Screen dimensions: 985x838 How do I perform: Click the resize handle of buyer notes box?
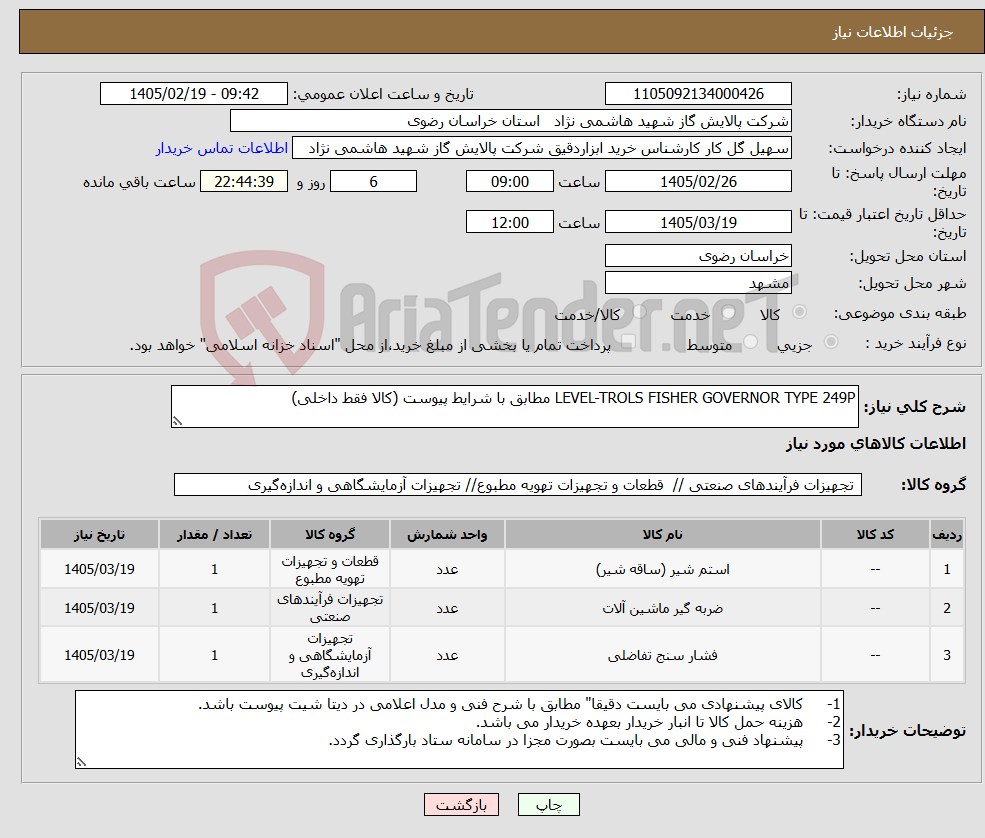click(81, 762)
